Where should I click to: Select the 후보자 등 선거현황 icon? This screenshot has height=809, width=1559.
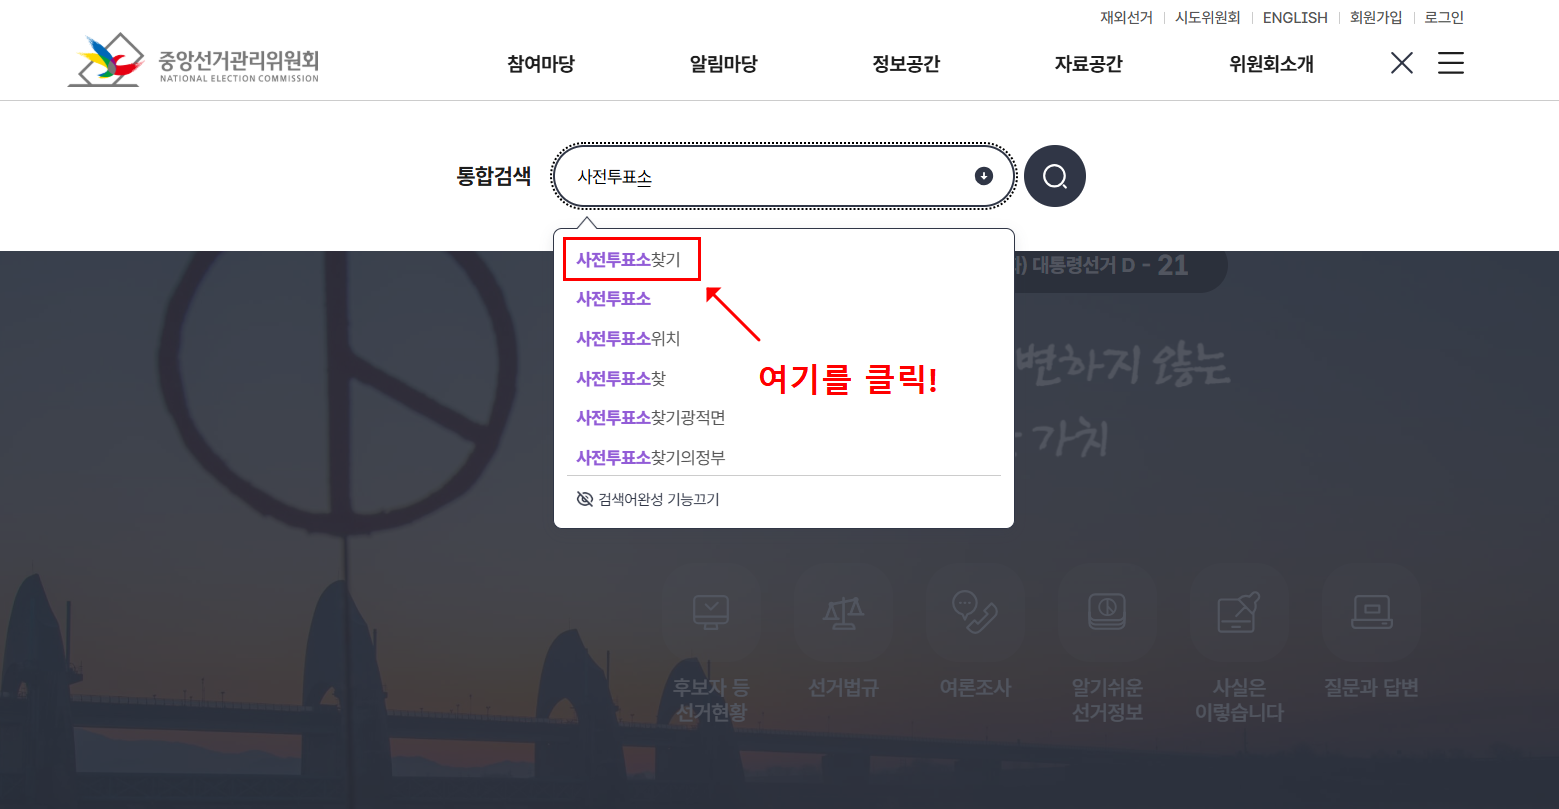pyautogui.click(x=710, y=640)
